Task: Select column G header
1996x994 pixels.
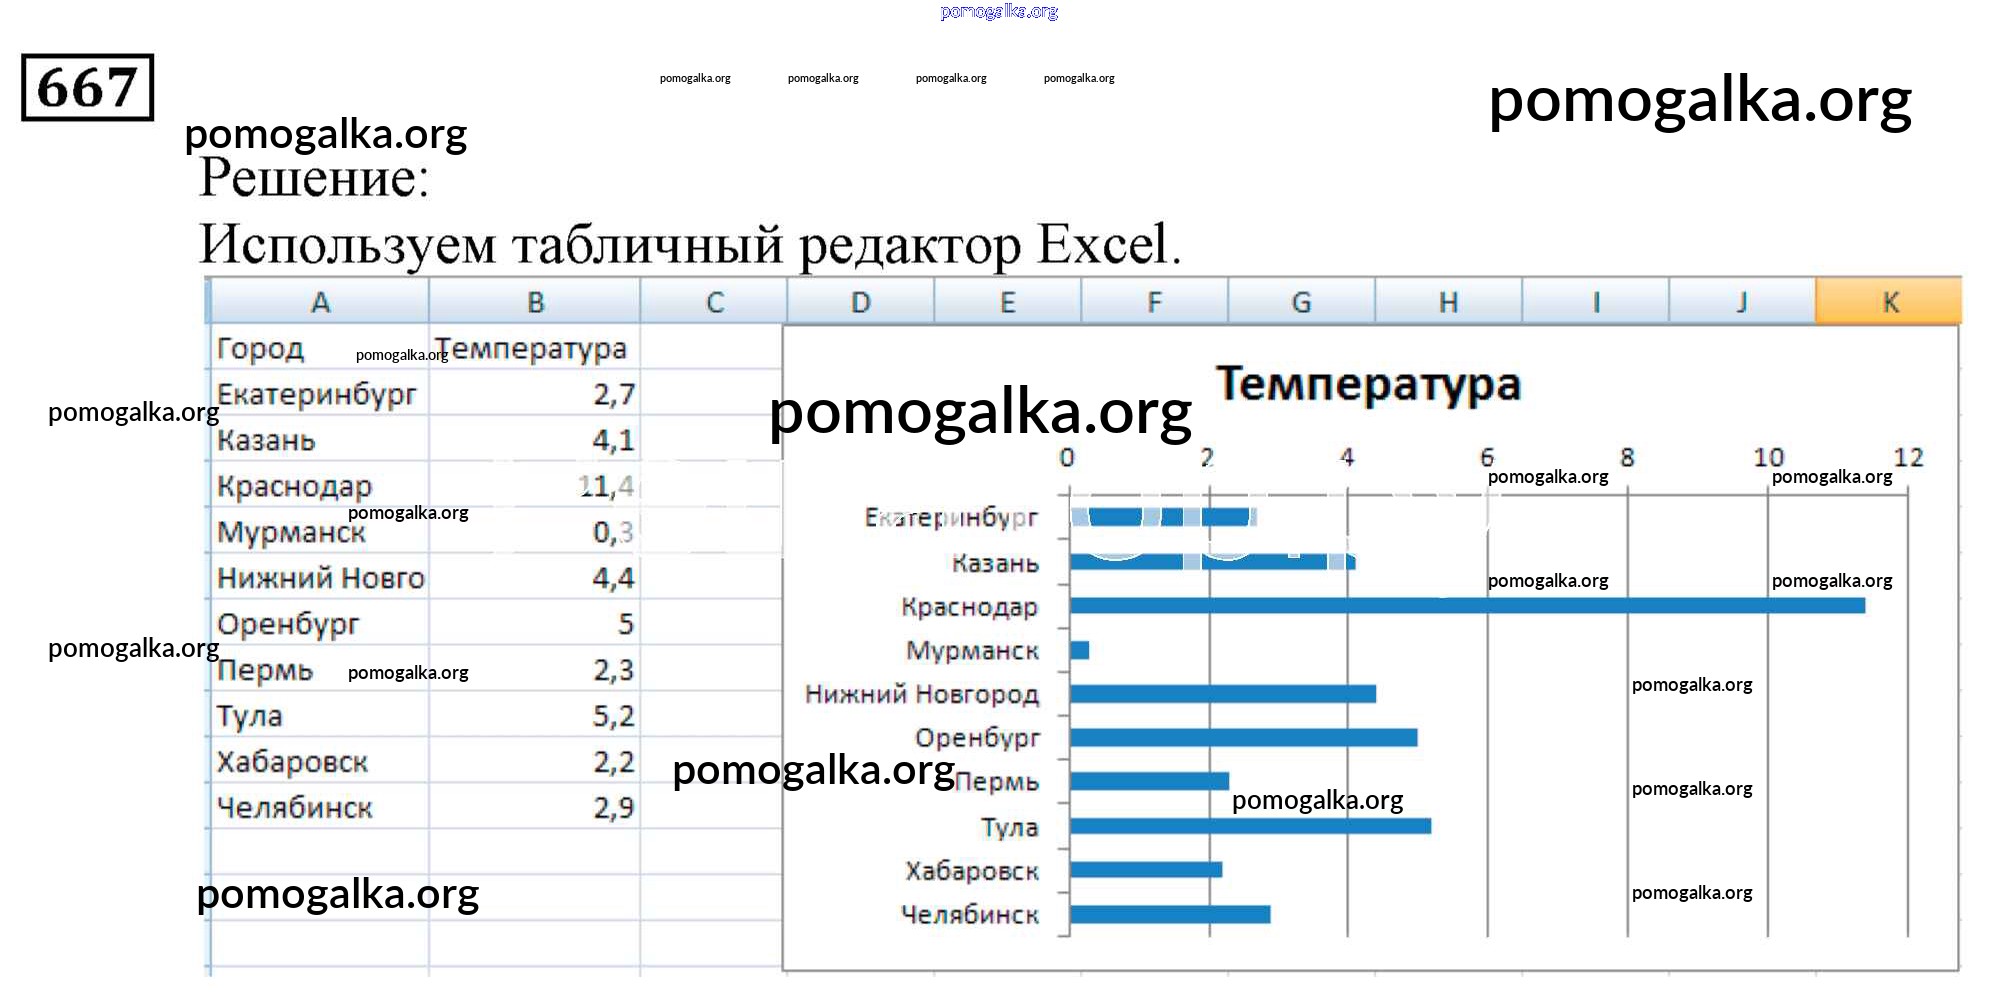Action: click(x=1301, y=302)
